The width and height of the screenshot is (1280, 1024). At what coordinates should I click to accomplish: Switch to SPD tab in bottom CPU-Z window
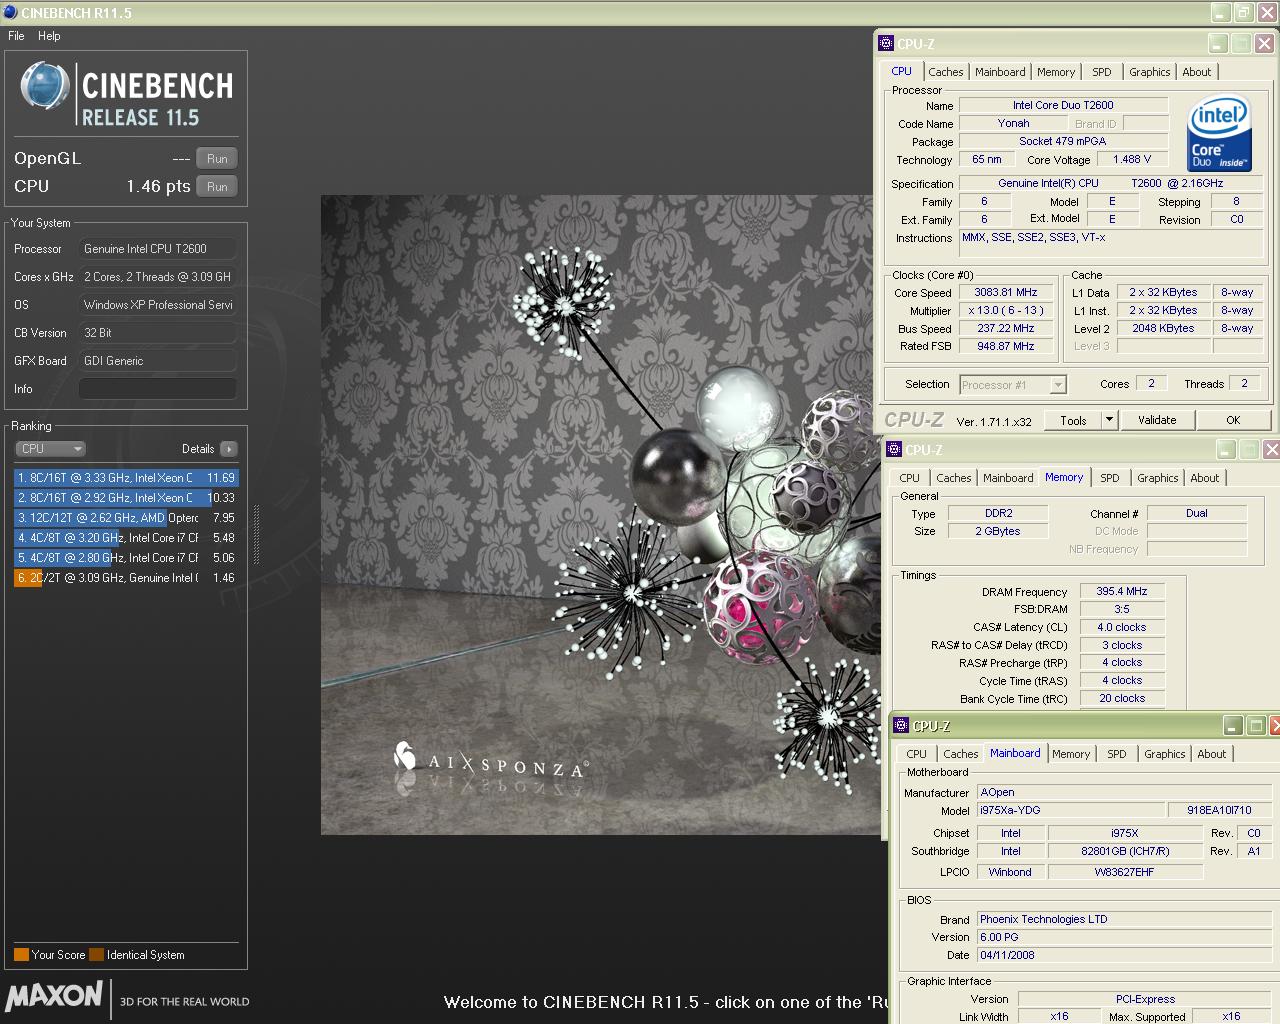1117,754
